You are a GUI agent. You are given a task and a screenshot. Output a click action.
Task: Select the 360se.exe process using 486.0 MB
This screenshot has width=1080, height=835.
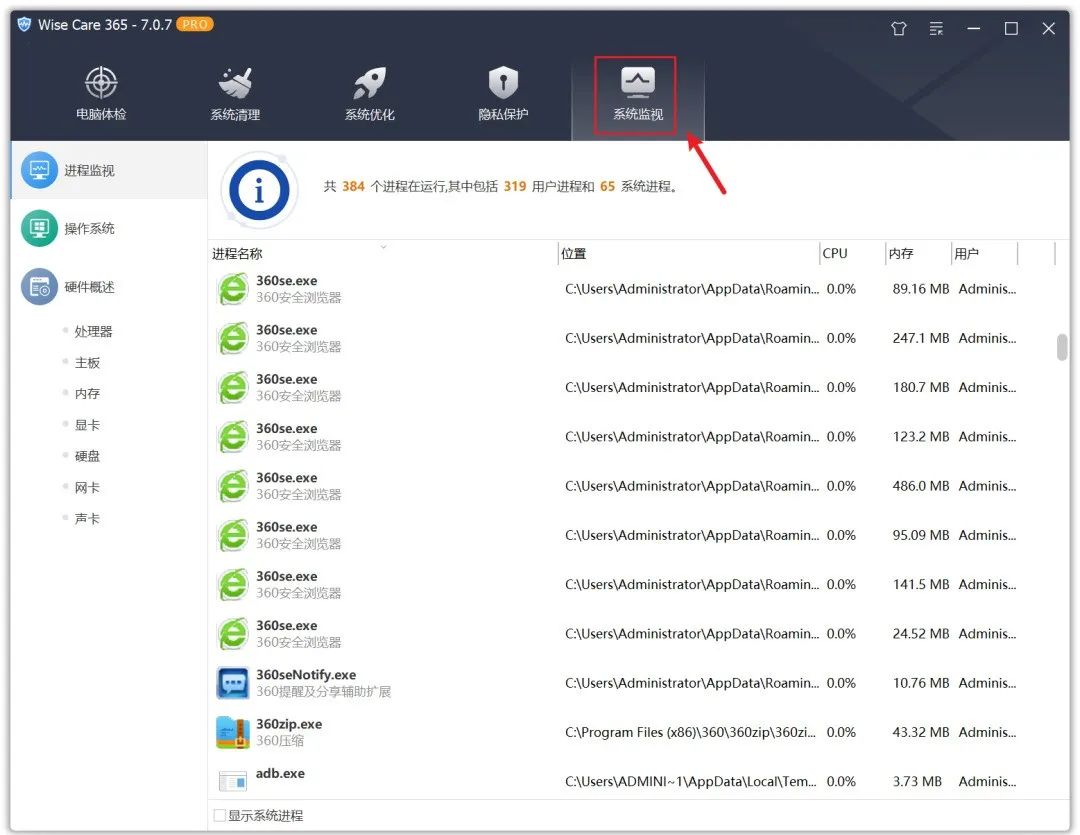tap(631, 486)
